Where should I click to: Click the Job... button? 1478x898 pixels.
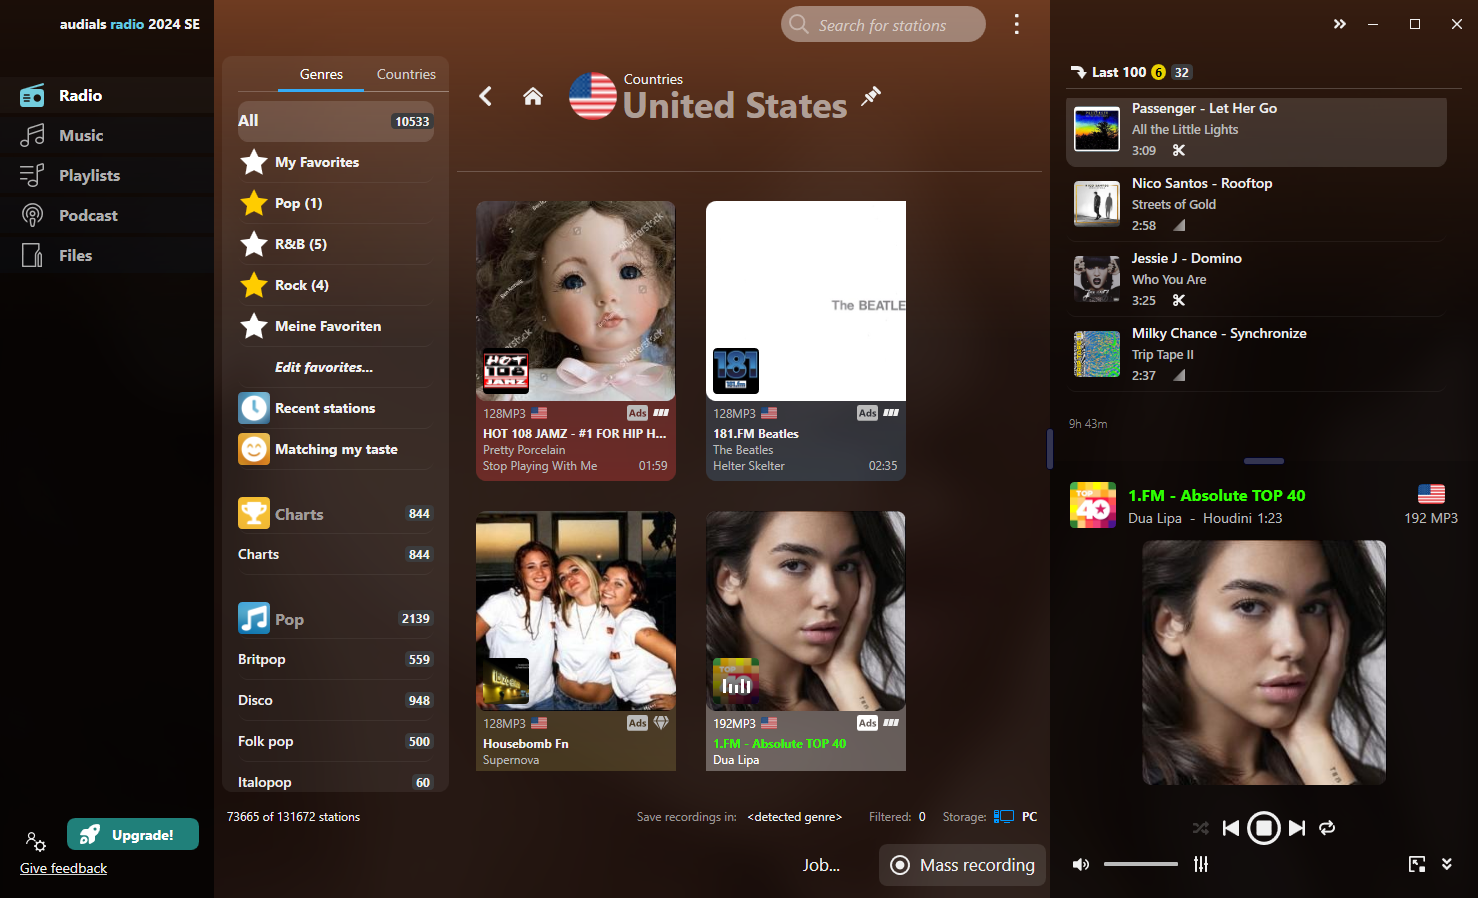pos(821,865)
